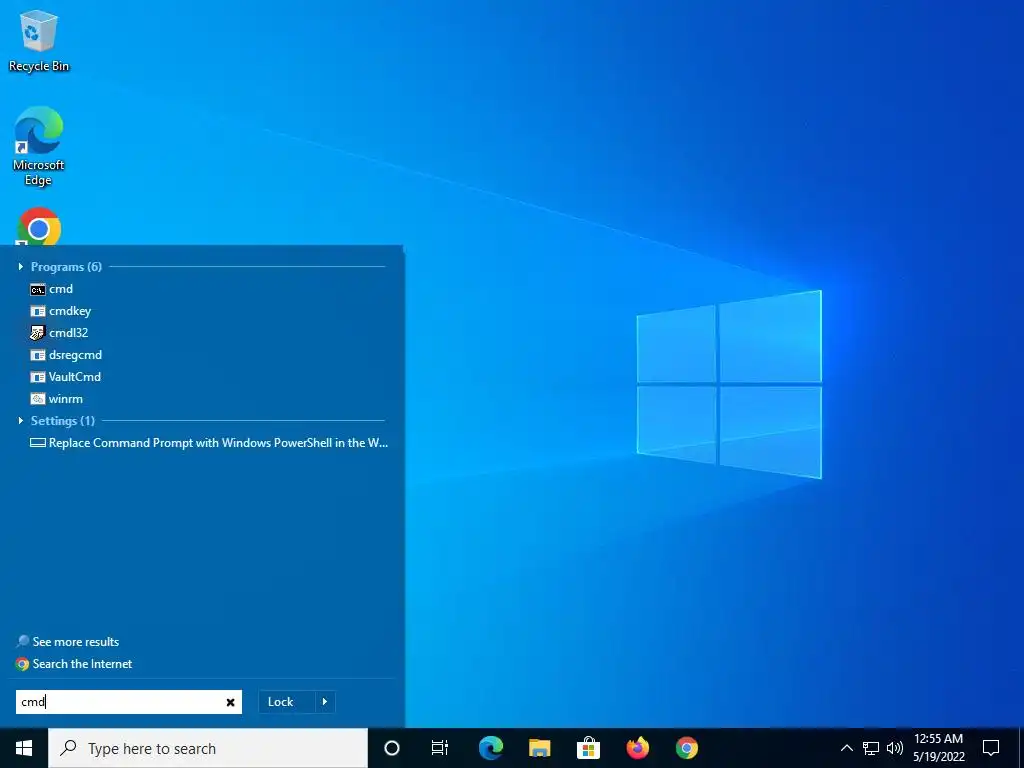The image size is (1024, 768).
Task: Open the Google Chrome desktop shortcut
Action: pos(39,226)
